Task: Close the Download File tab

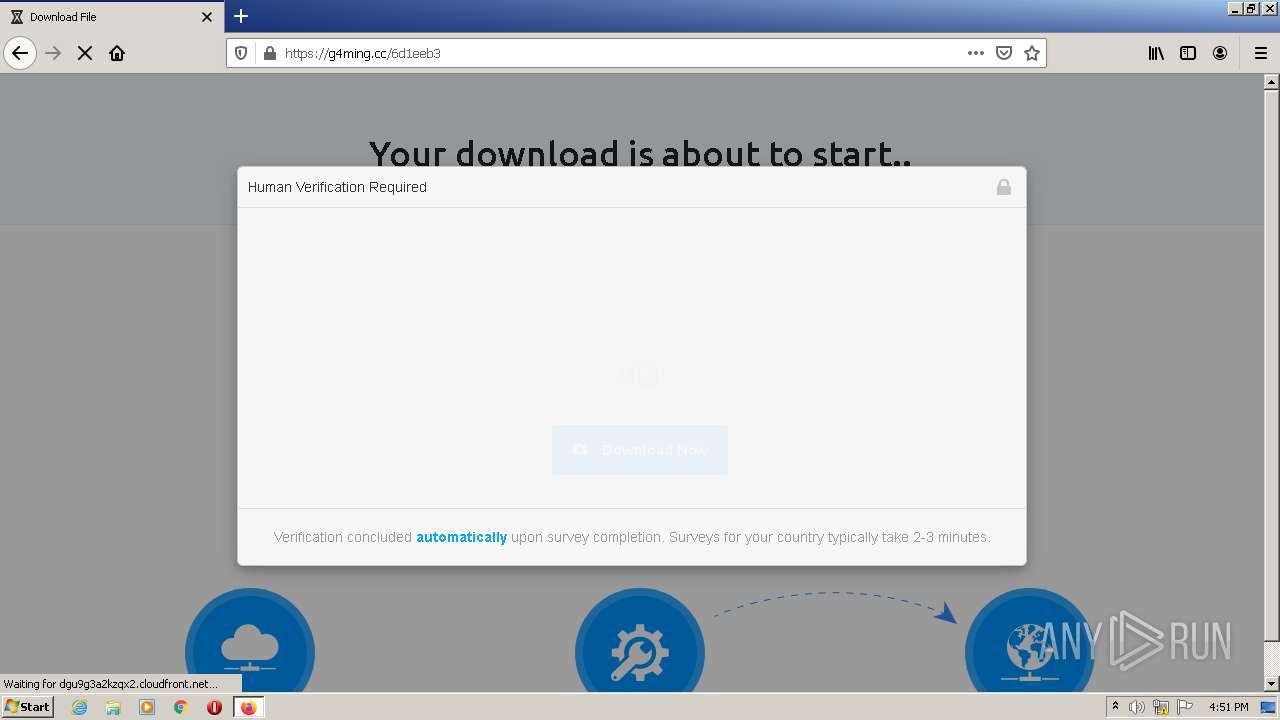Action: click(207, 17)
